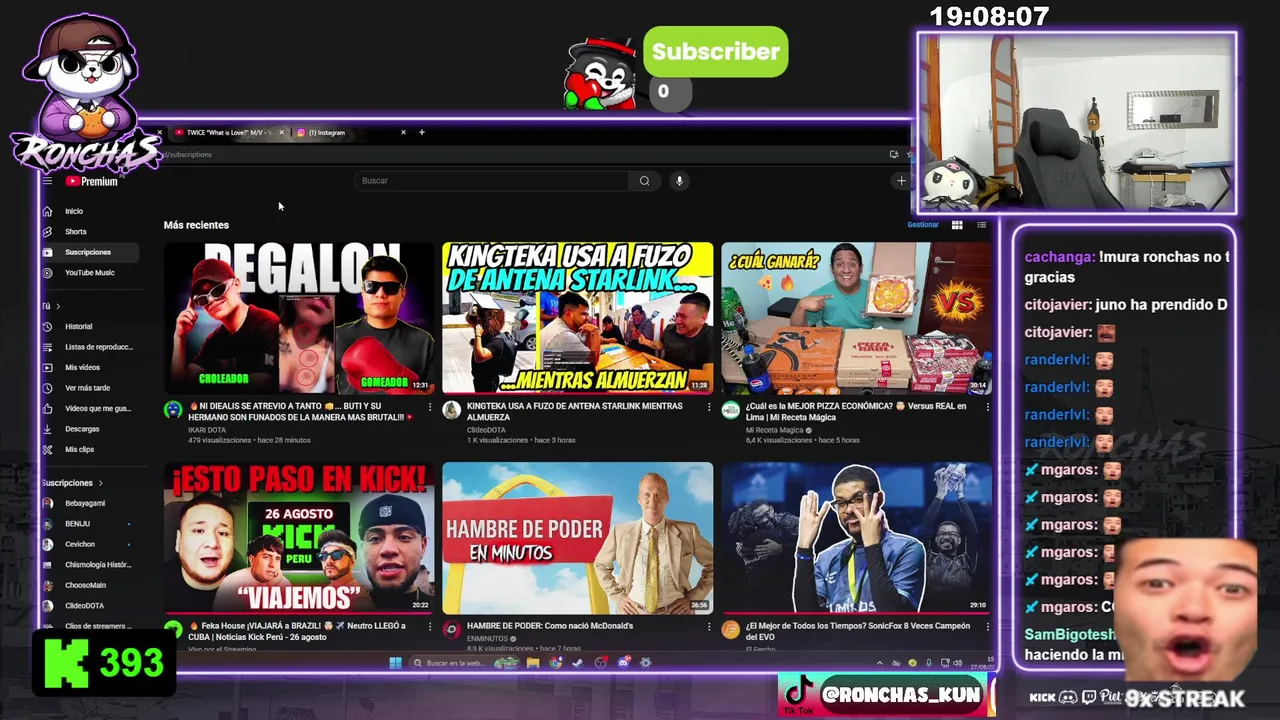Image resolution: width=1280 pixels, height=720 pixels.
Task: Switch subscriptions to list view
Action: click(x=981, y=225)
